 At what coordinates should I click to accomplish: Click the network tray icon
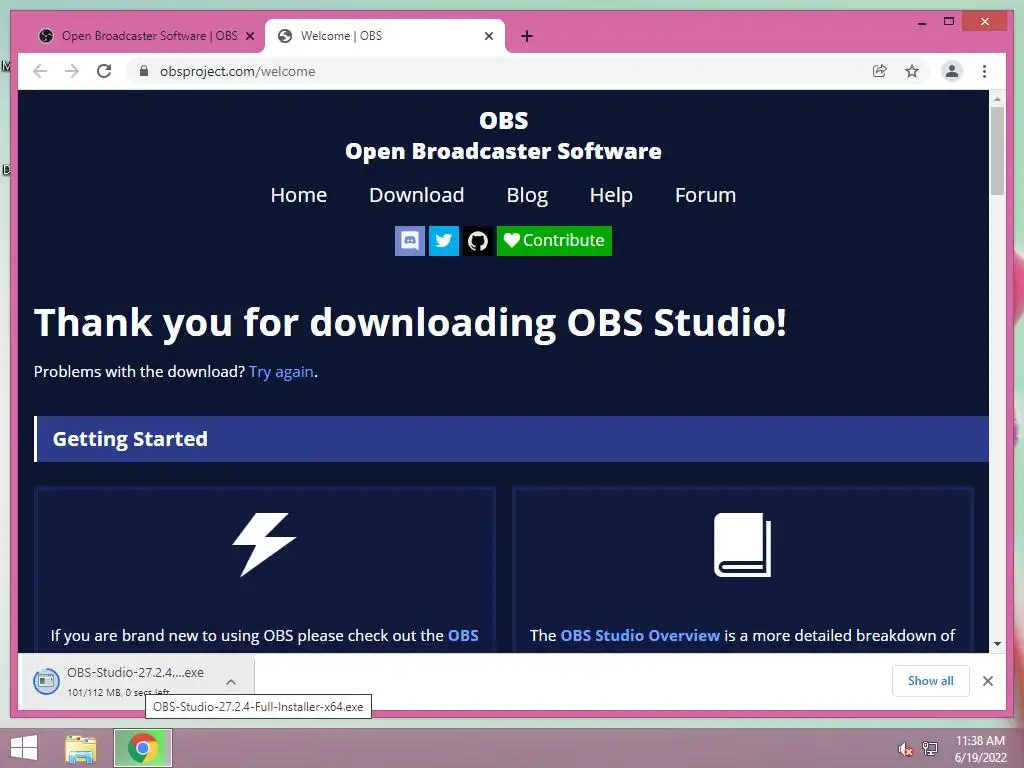pos(930,748)
